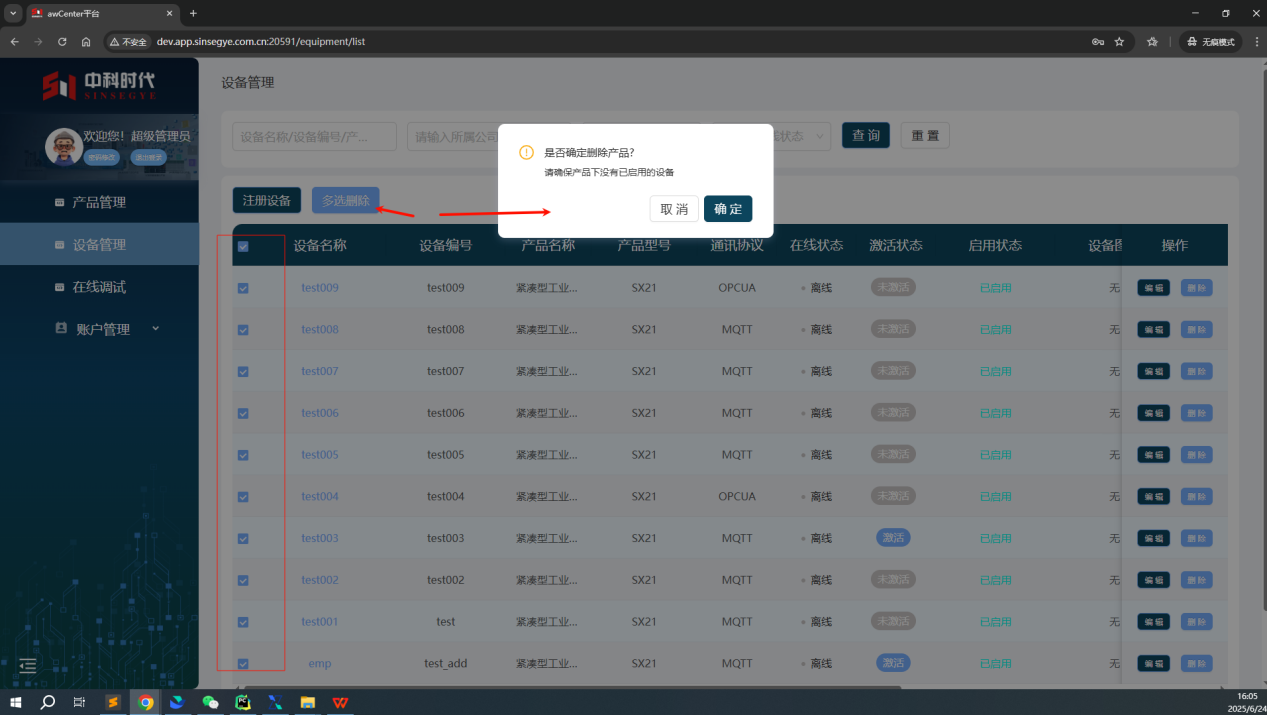Click the bookmark star icon in address bar

click(1119, 42)
